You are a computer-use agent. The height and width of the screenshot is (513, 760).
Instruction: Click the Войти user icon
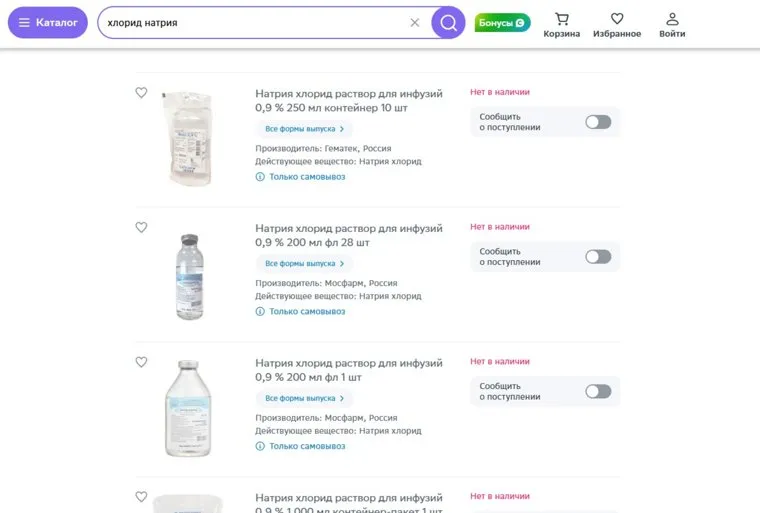tap(672, 25)
